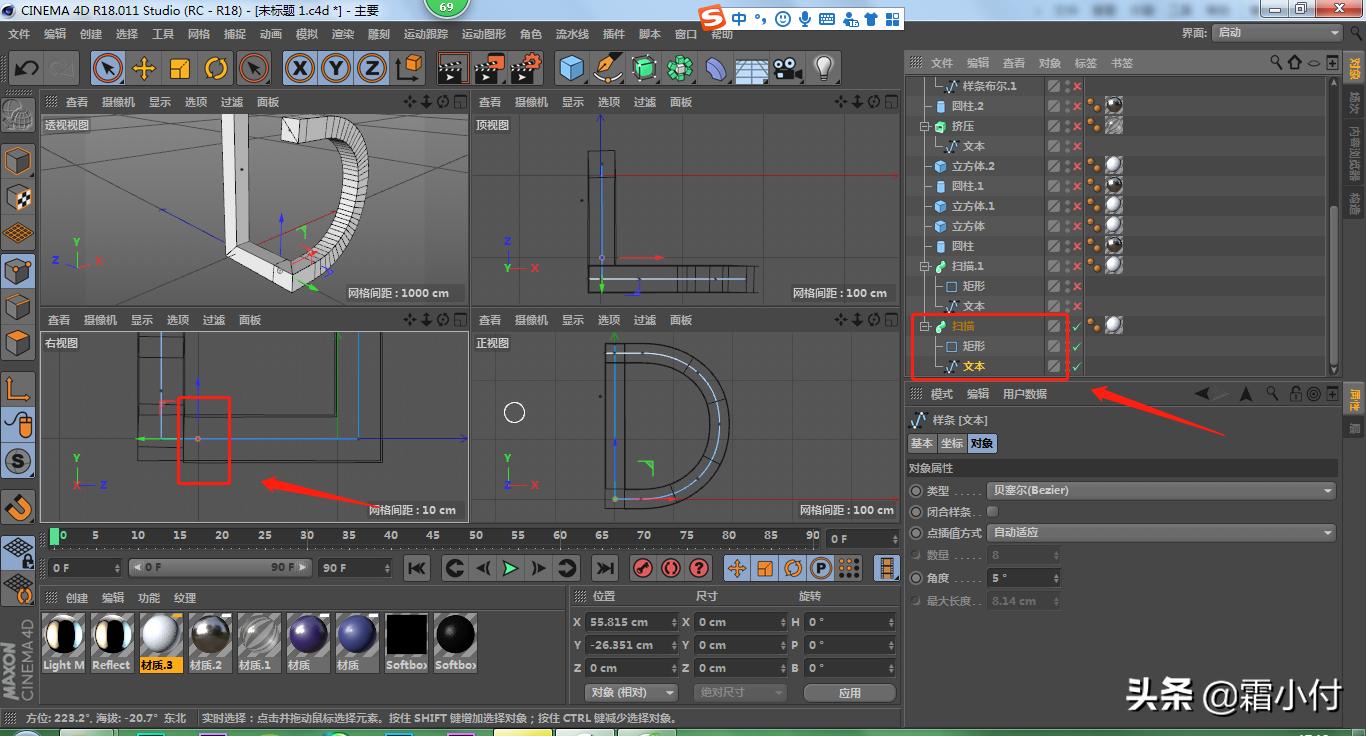Select the Cube primitive tool
This screenshot has height=736, width=1366.
click(x=573, y=67)
